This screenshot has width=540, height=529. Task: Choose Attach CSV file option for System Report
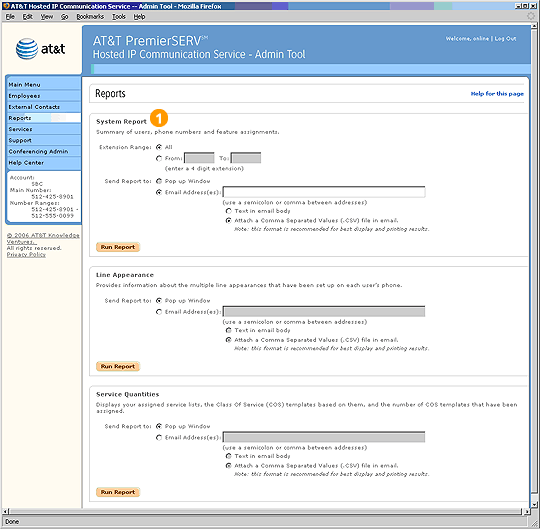(228, 220)
